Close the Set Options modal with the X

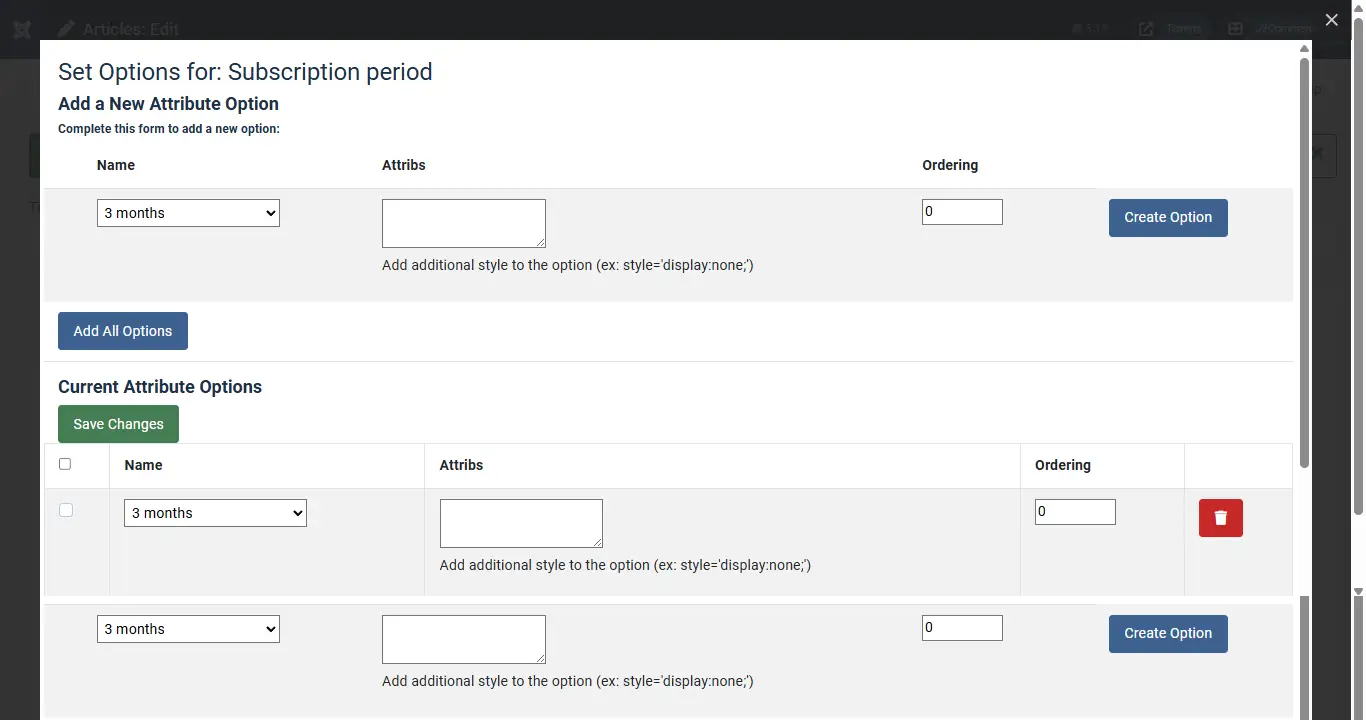point(1331,20)
